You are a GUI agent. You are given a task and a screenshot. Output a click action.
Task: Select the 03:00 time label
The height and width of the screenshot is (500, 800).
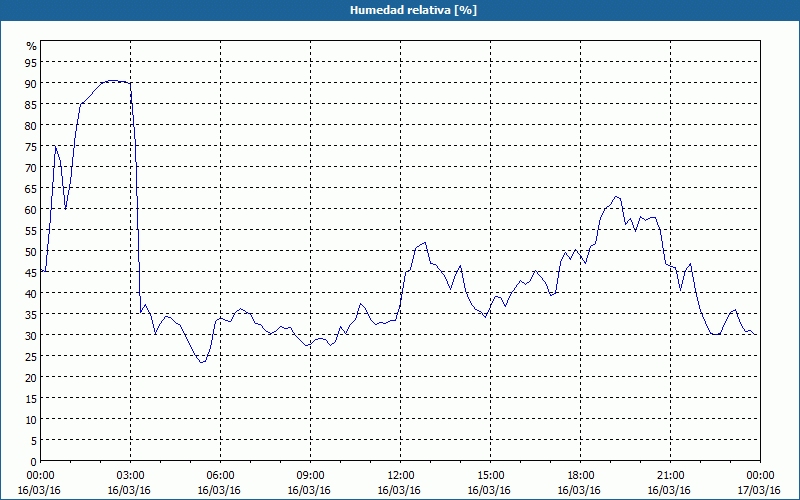tap(131, 476)
